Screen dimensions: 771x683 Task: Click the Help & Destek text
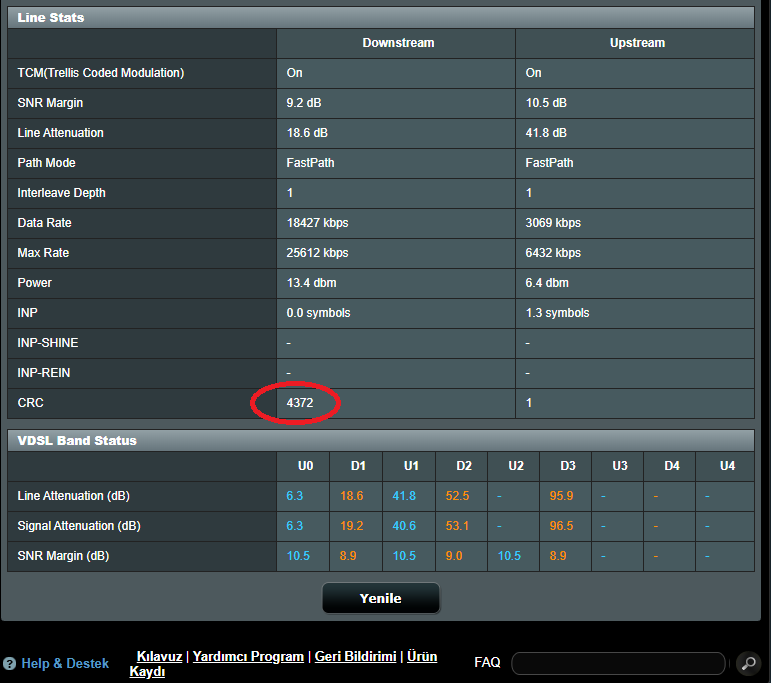pos(65,663)
